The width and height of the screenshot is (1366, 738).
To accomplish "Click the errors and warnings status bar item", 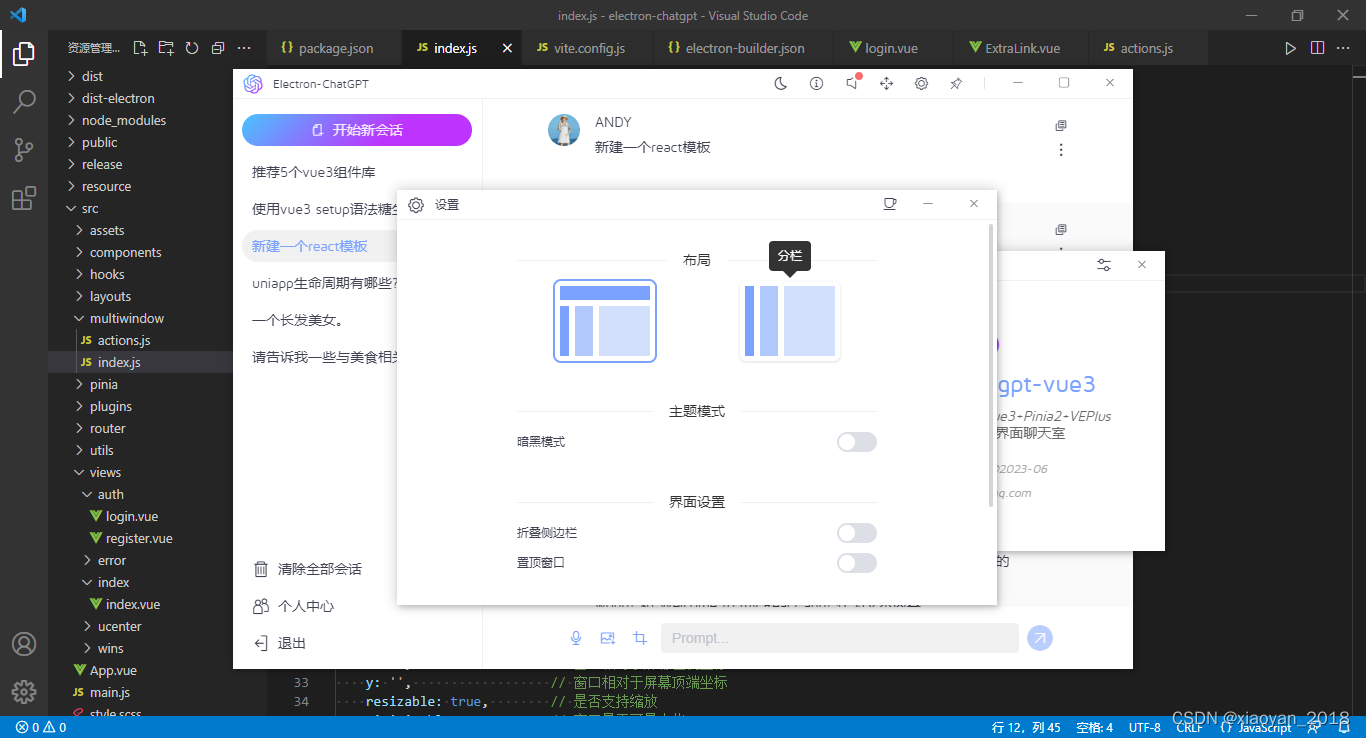I will [x=41, y=727].
